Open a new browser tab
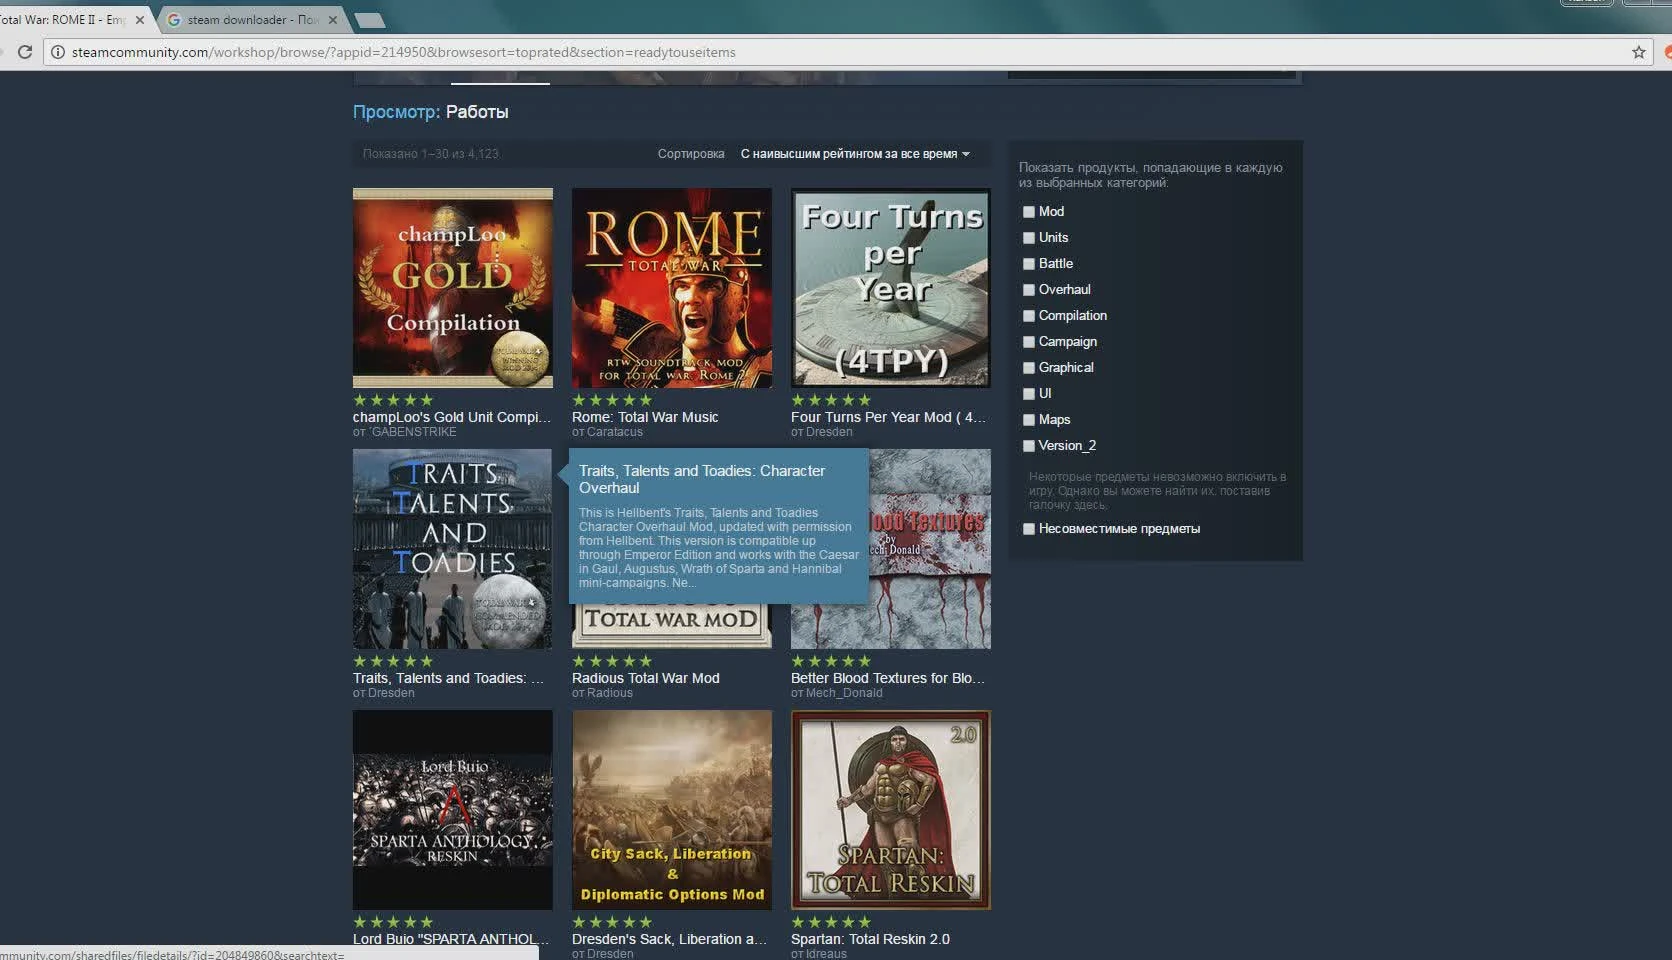Screen dimensions: 1672x960 (x=370, y=18)
